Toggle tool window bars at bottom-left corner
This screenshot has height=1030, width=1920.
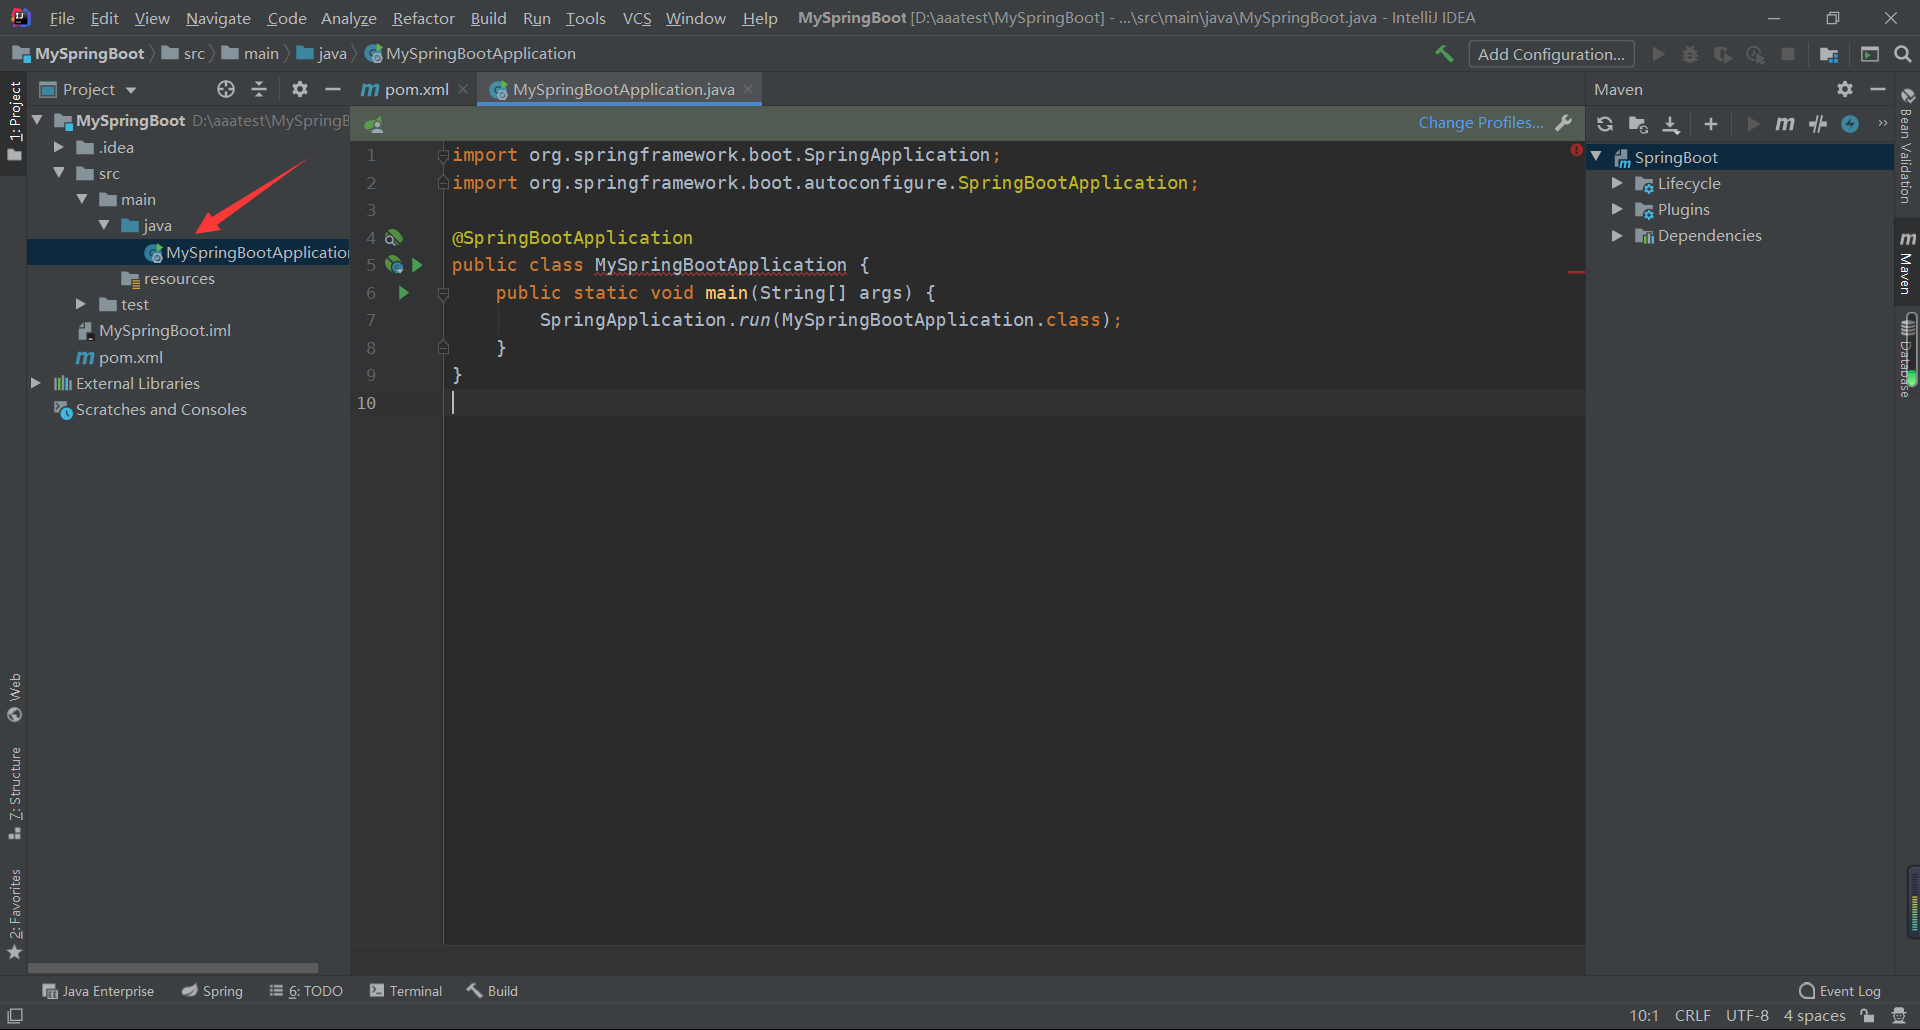(15, 1016)
